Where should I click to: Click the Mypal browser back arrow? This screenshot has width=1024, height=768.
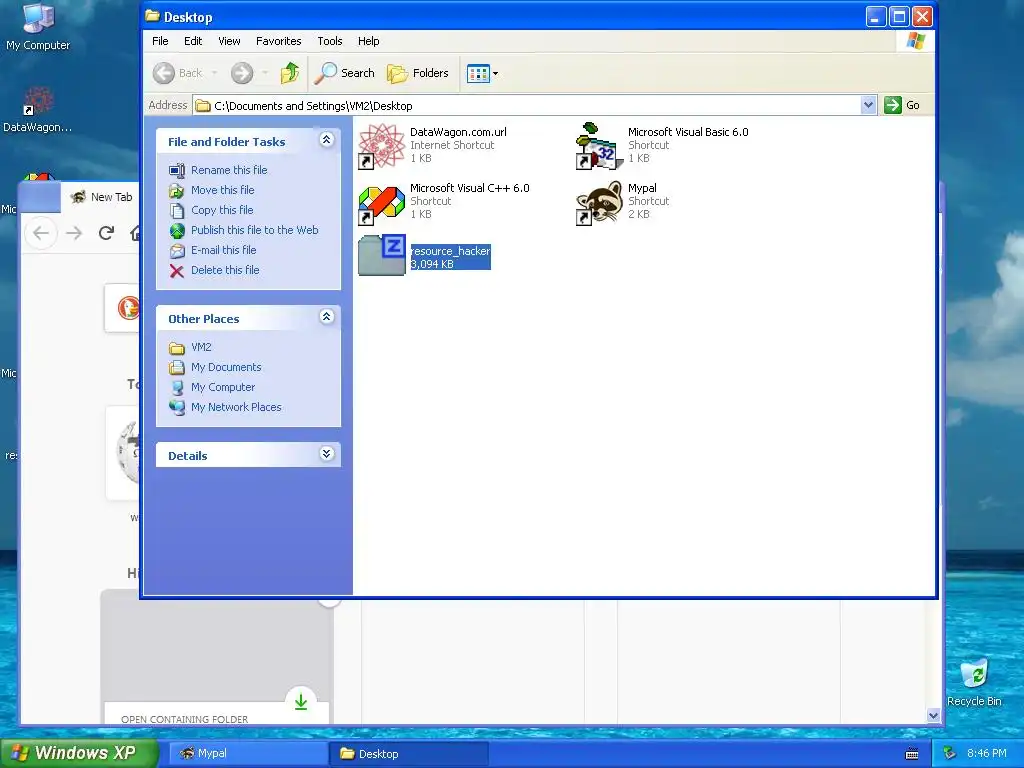(x=41, y=233)
